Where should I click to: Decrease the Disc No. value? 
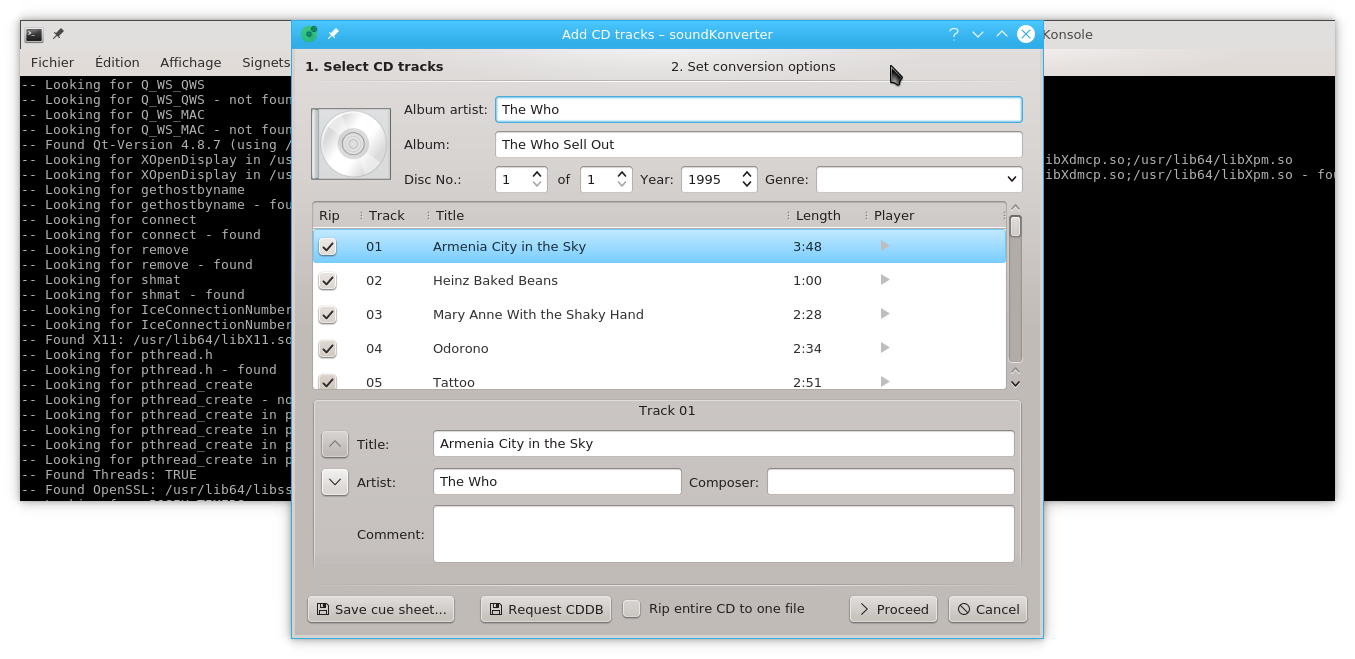537,185
